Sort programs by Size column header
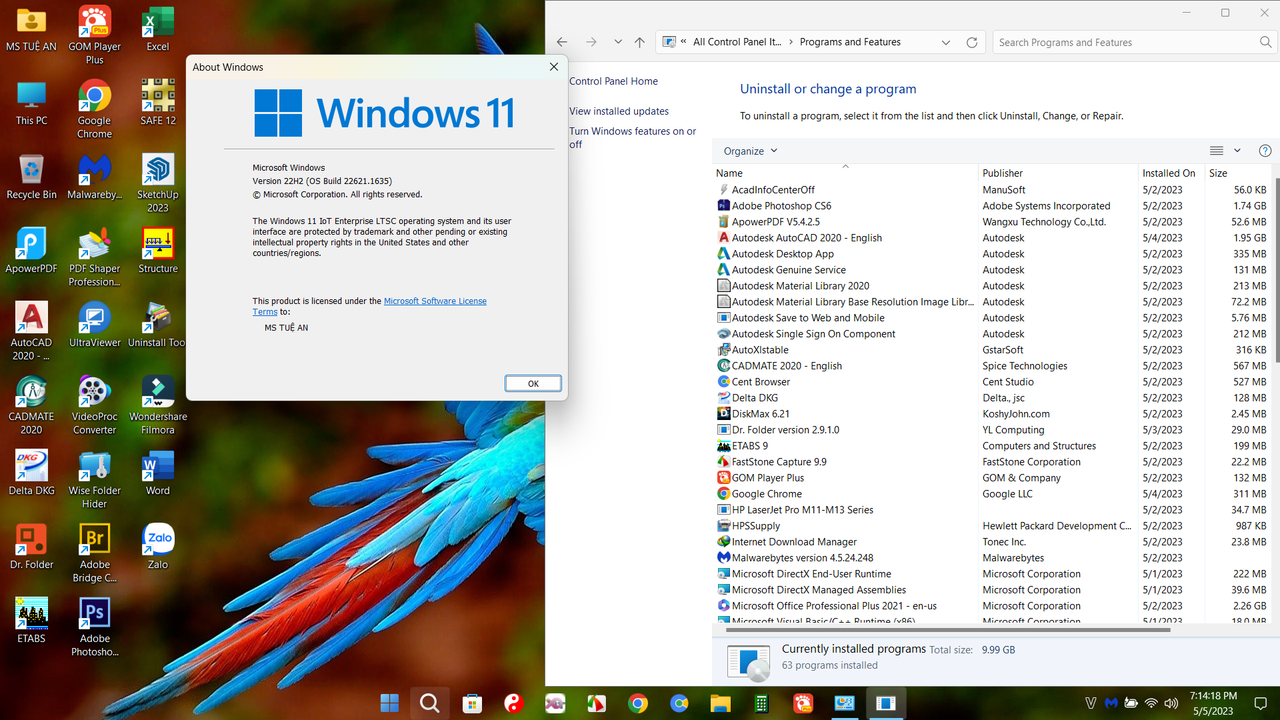Viewport: 1280px width, 720px height. point(1236,173)
